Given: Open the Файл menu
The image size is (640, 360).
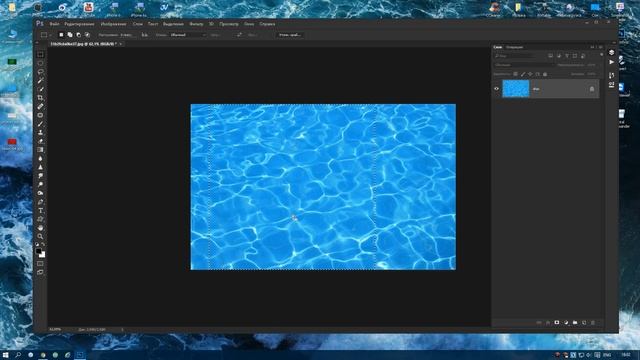Looking at the screenshot, I should tap(54, 24).
